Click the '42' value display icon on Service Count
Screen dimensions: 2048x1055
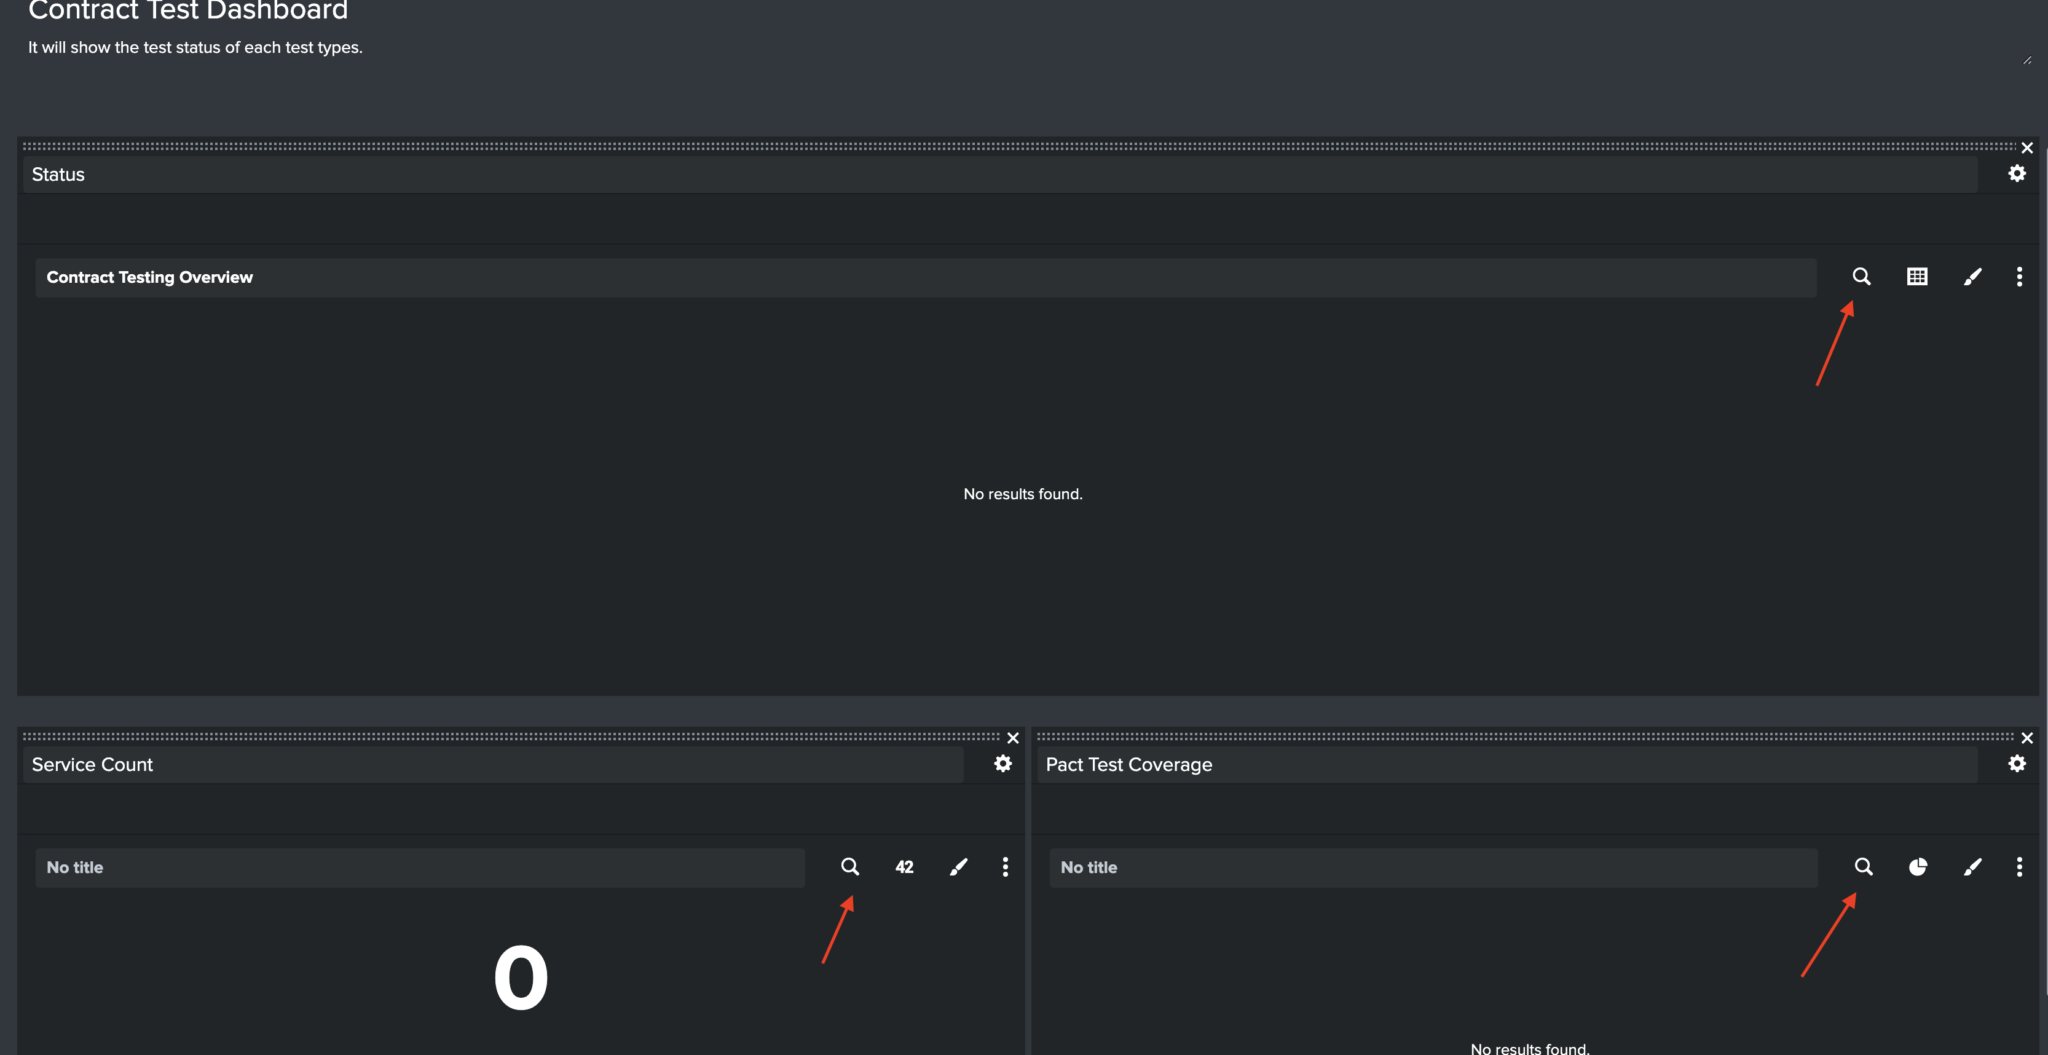click(x=903, y=867)
